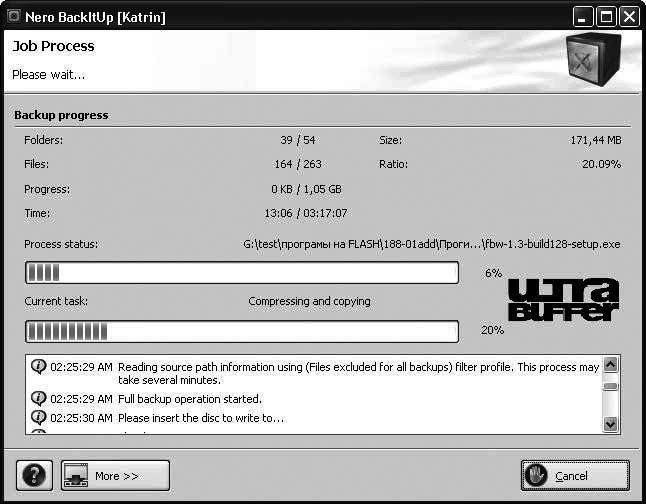Maximize the Nero BackItUp window

(x=606, y=16)
